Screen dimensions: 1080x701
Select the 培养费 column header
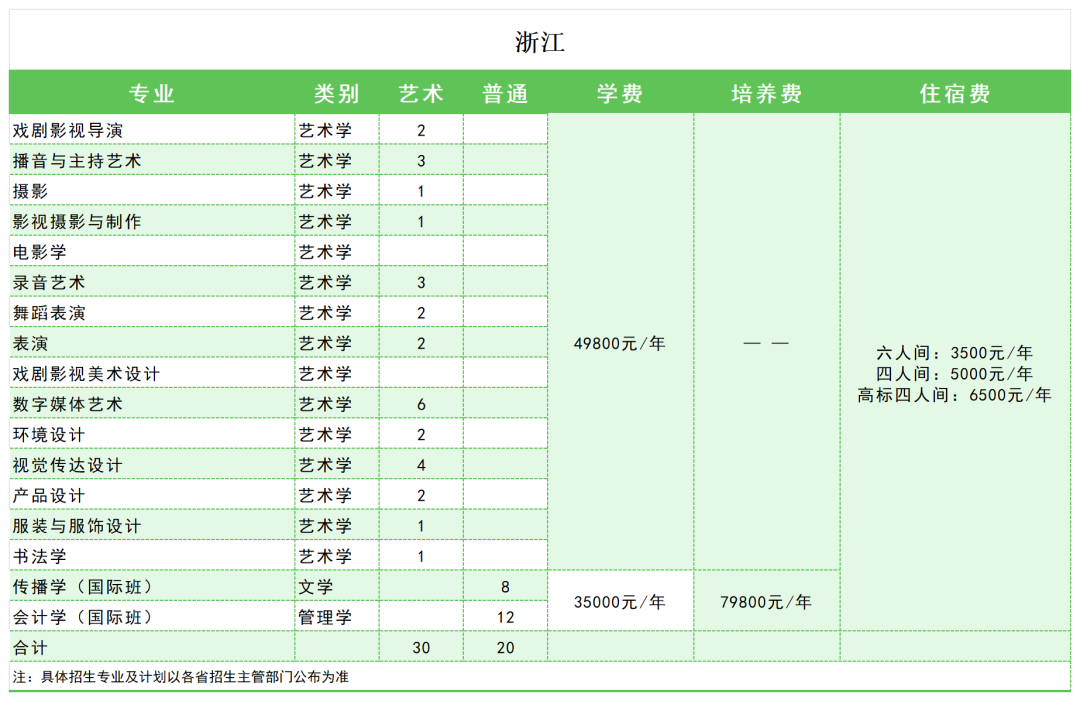click(x=767, y=93)
